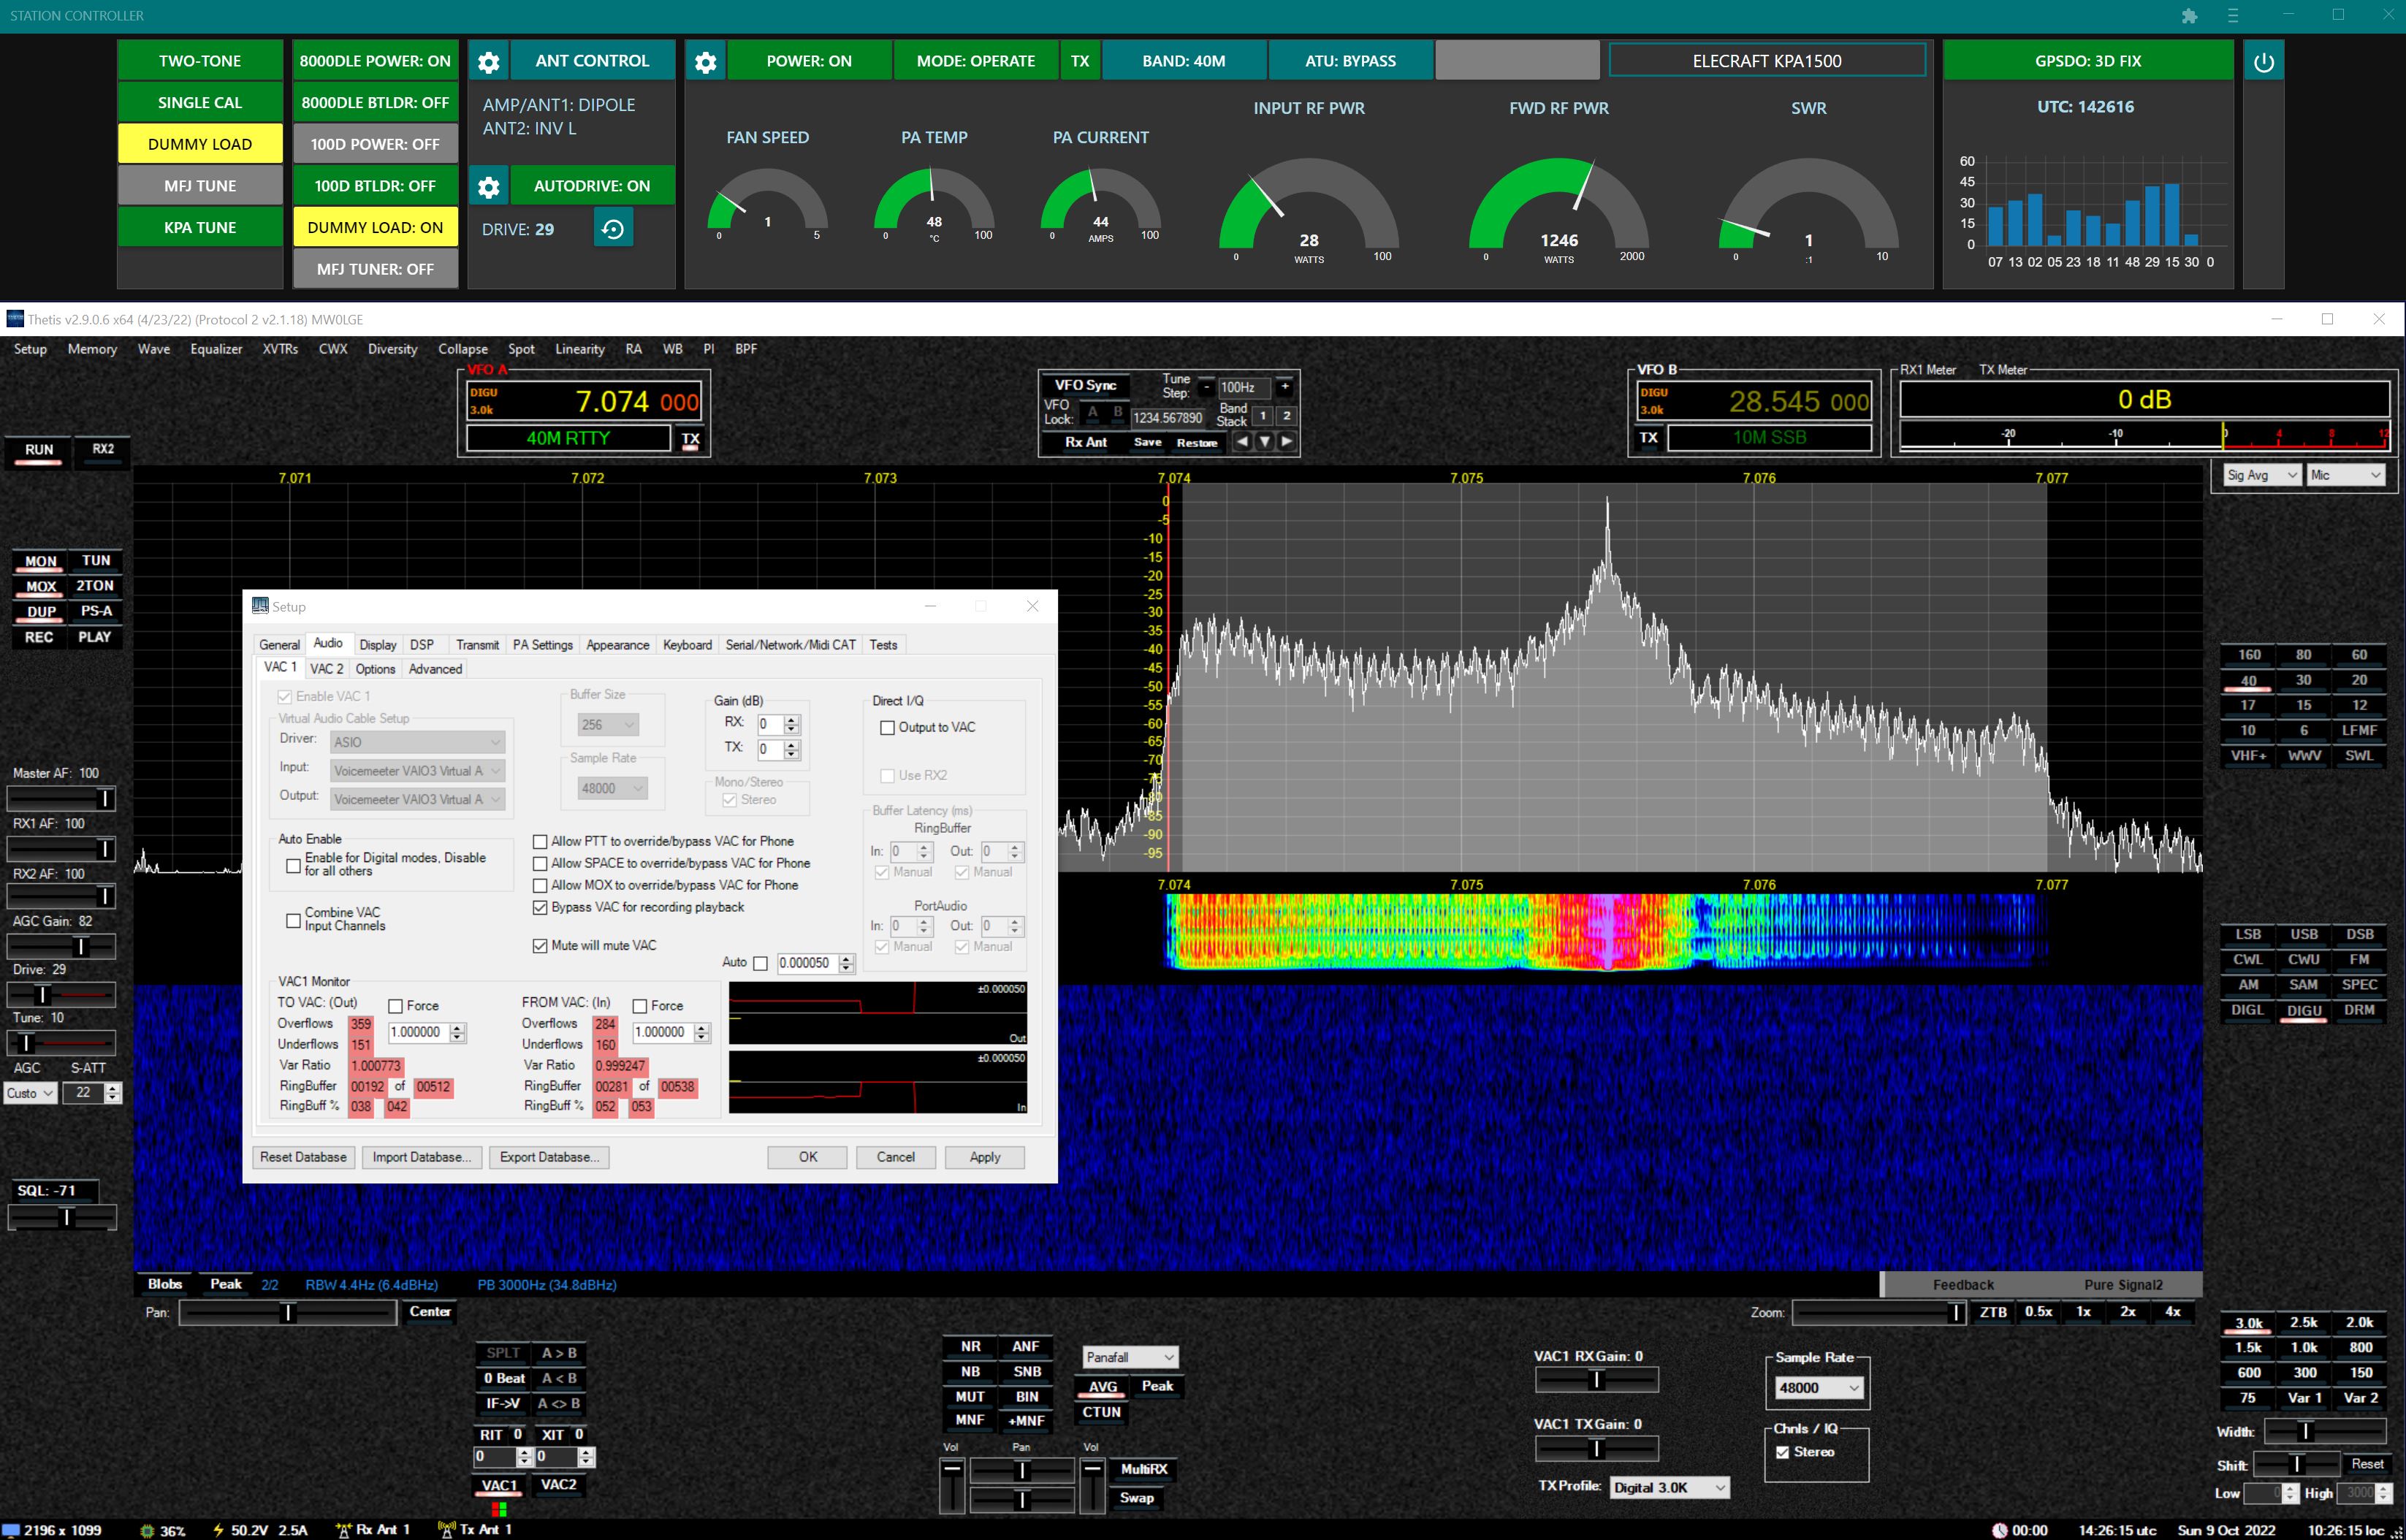Image resolution: width=2406 pixels, height=1540 pixels.
Task: Click Reset Database button
Action: 303,1157
